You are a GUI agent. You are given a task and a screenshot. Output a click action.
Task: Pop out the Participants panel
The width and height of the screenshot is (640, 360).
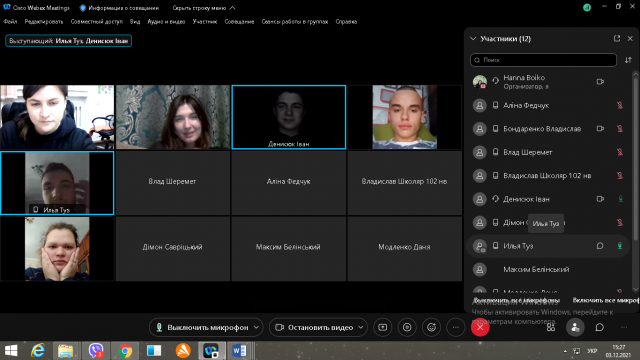pos(617,38)
